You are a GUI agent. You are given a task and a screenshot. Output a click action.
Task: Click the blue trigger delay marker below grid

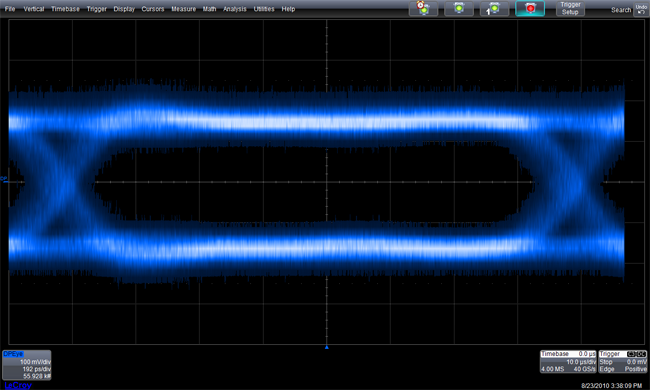(327, 347)
